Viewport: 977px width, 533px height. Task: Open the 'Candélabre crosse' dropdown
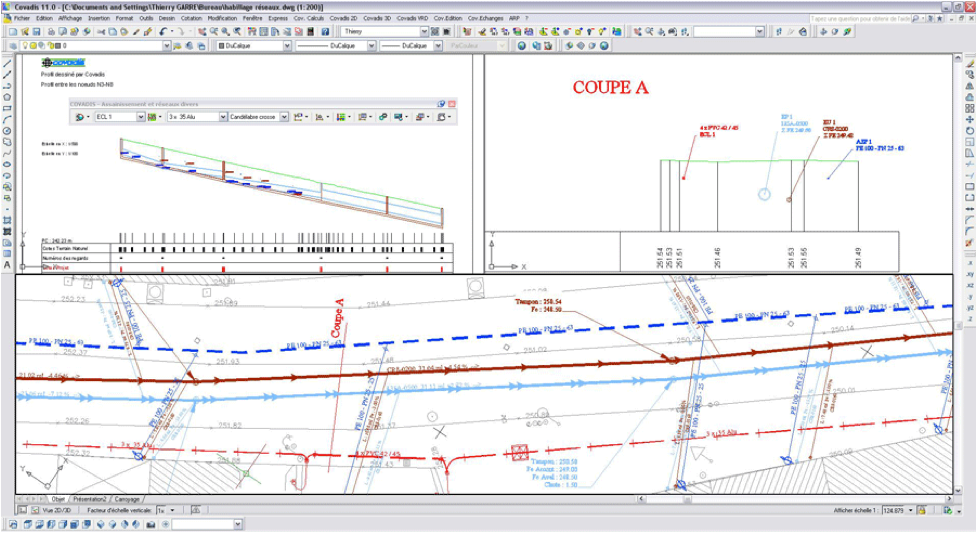coord(284,117)
